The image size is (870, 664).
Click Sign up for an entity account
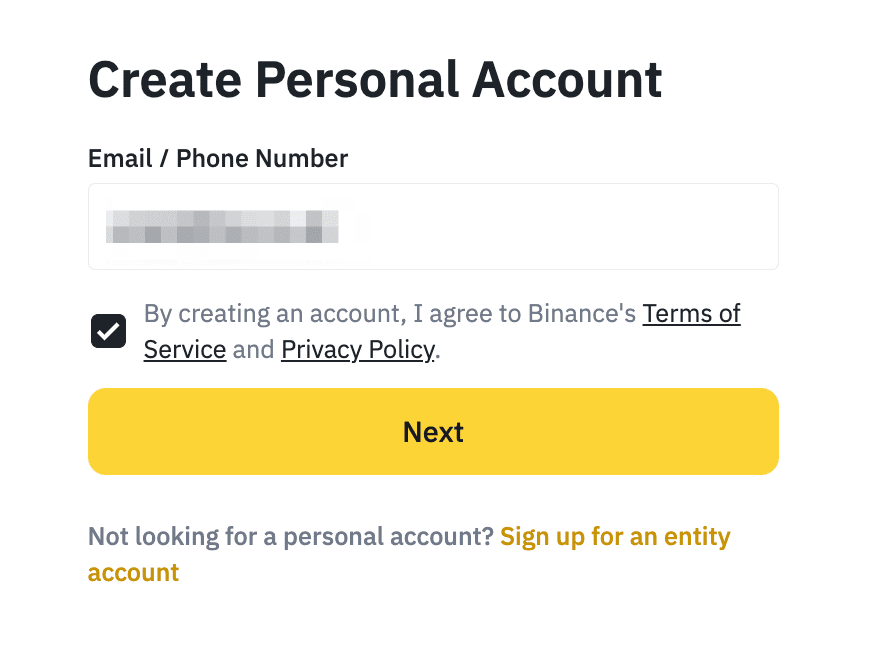click(614, 536)
